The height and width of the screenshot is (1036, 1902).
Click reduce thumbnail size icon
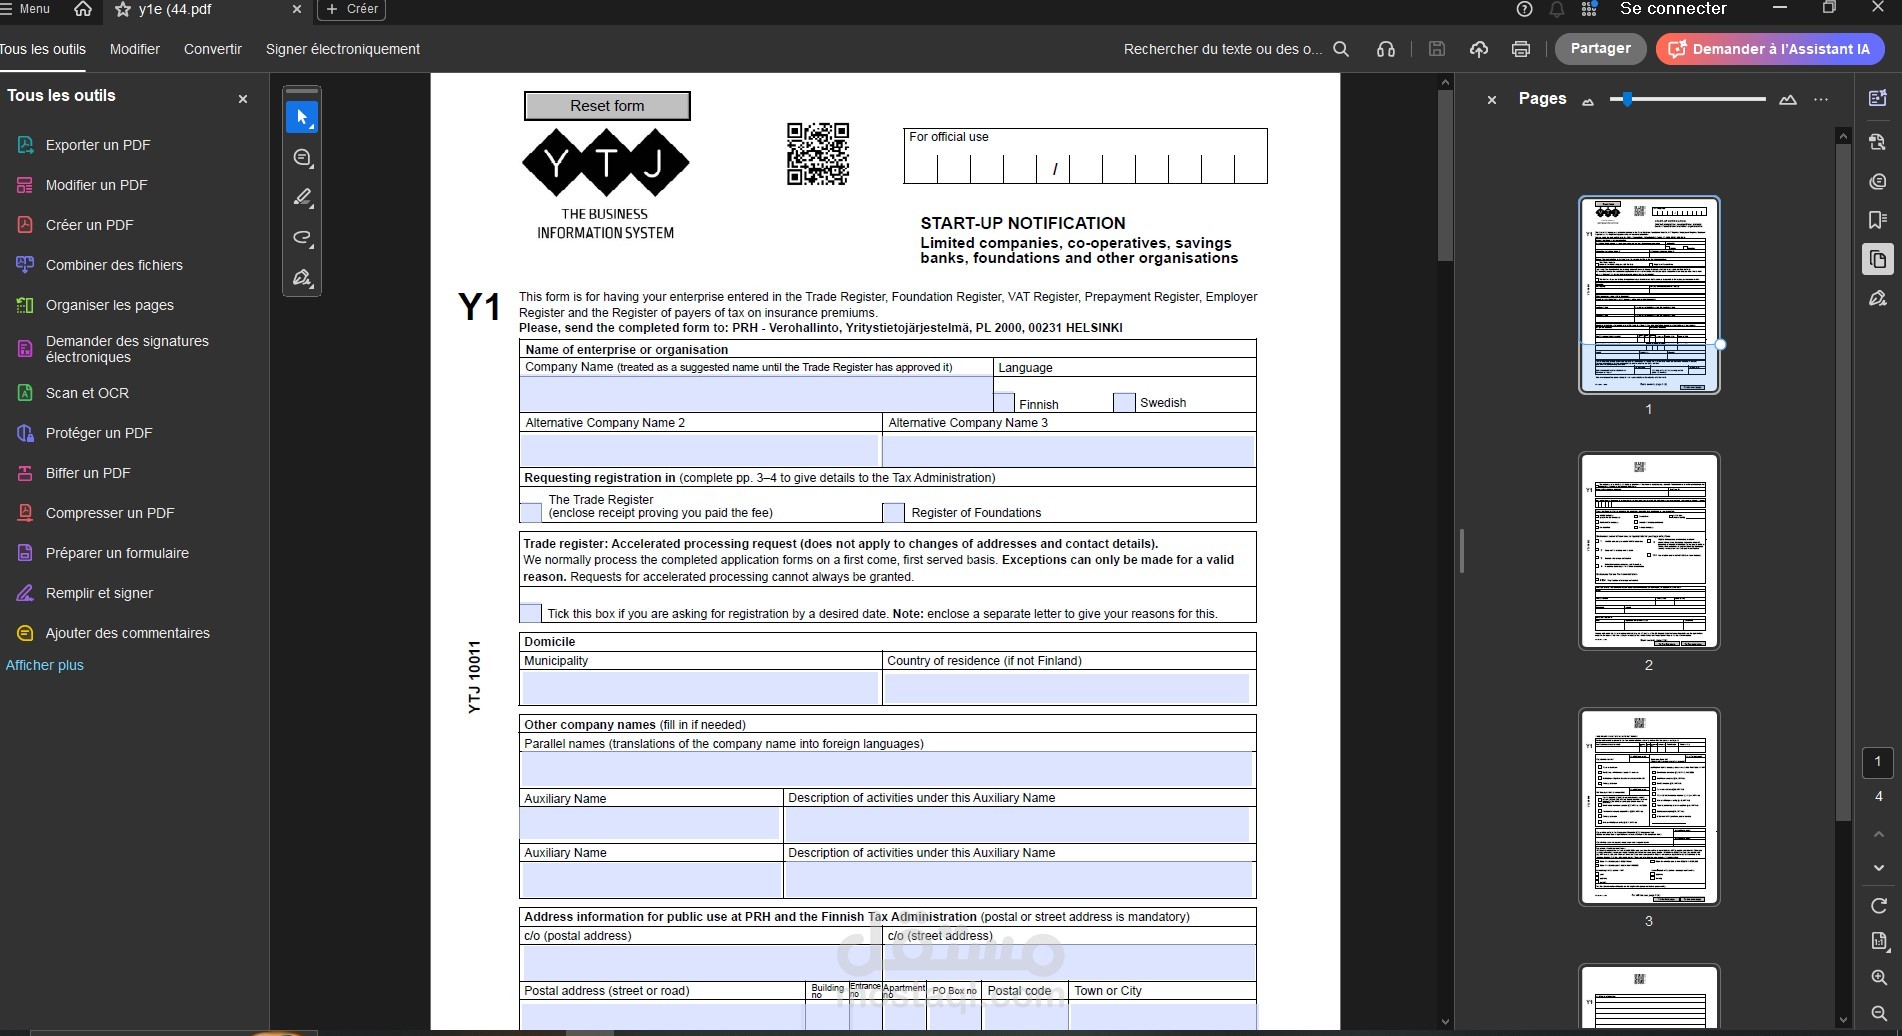coord(1588,100)
